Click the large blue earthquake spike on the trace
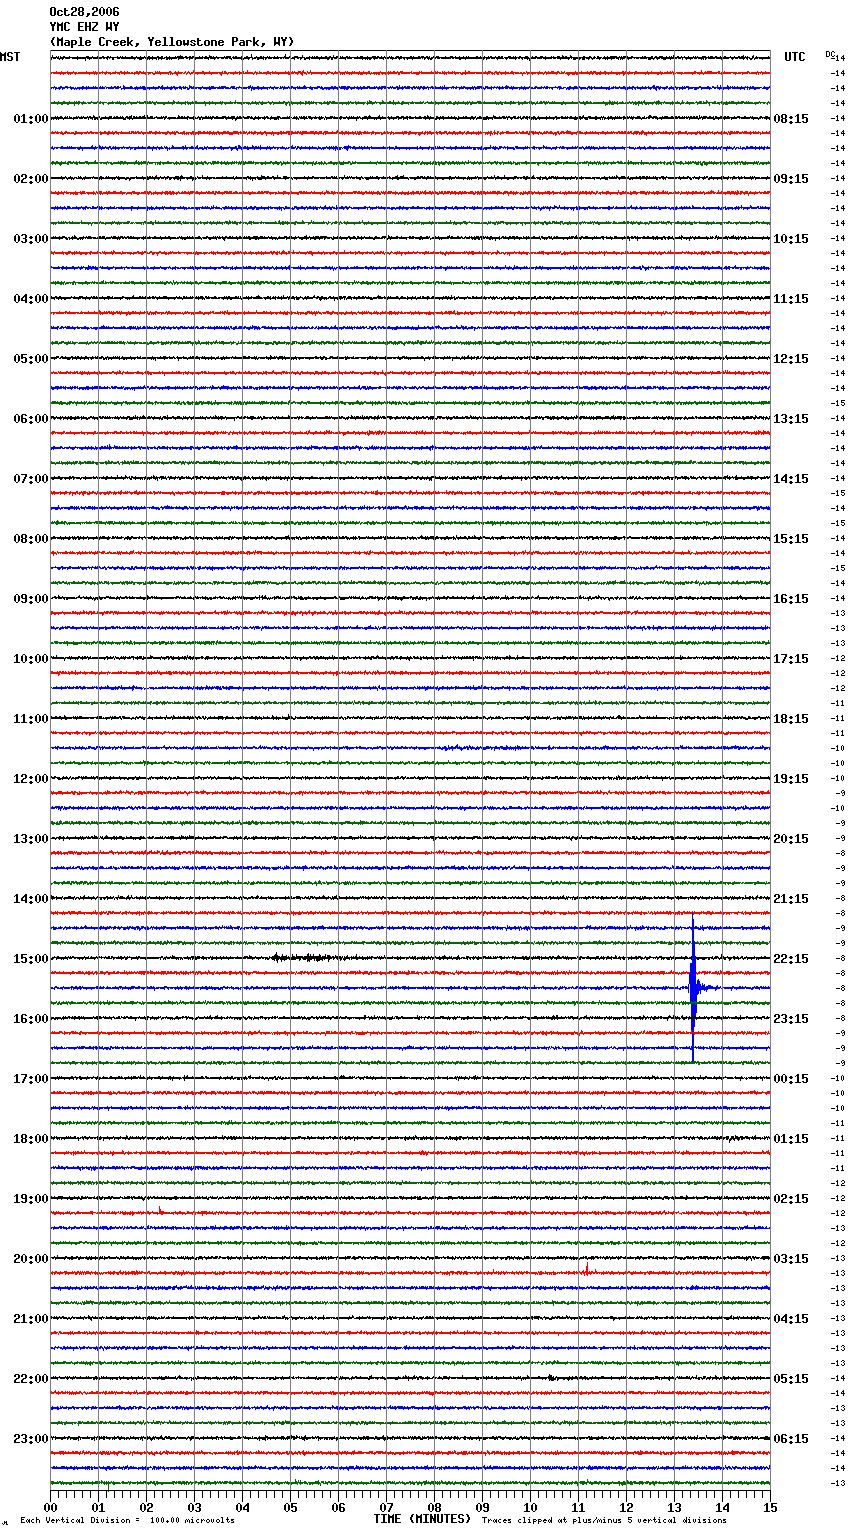850x1534 pixels. [693, 988]
